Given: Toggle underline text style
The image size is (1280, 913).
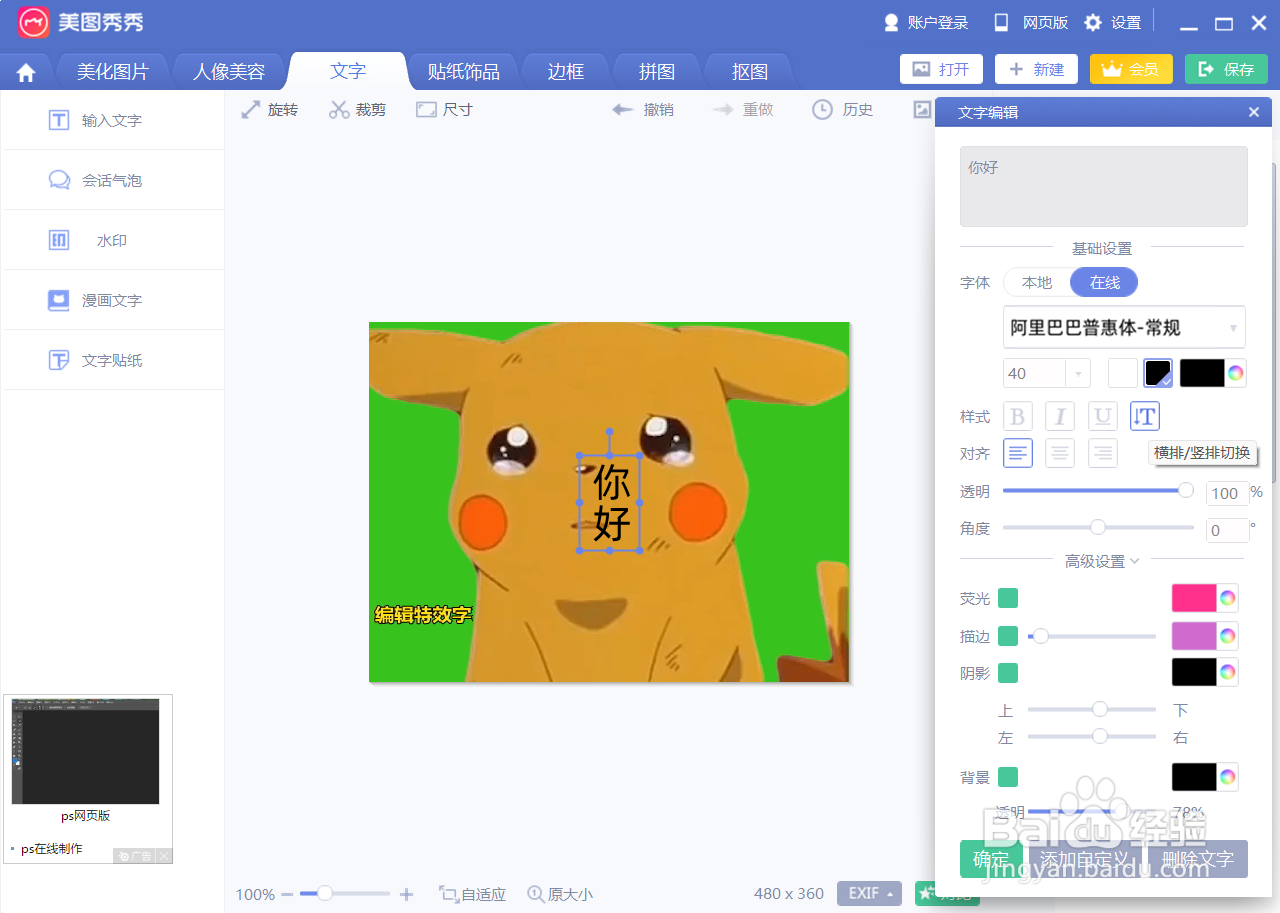Looking at the screenshot, I should (x=1102, y=416).
